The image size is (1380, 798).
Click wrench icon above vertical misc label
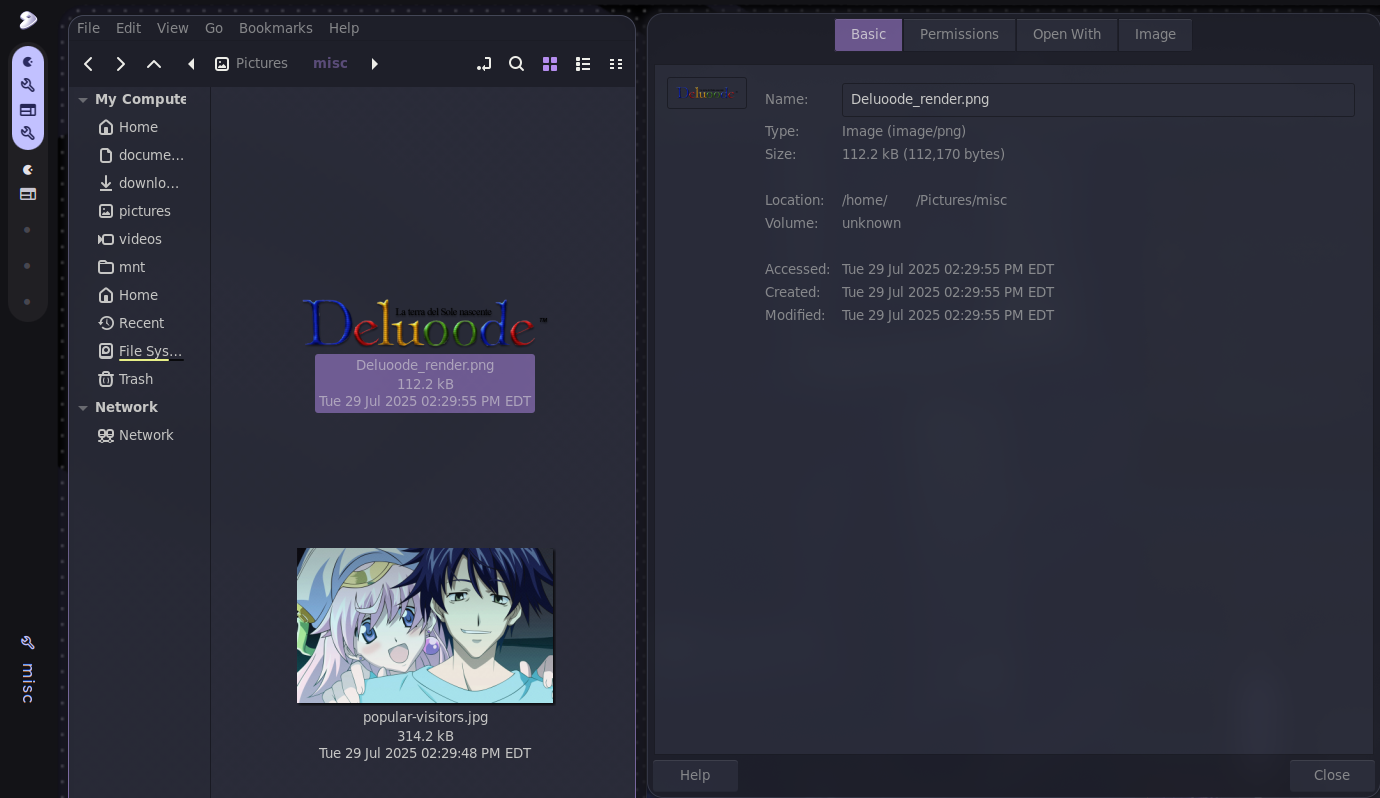[28, 642]
